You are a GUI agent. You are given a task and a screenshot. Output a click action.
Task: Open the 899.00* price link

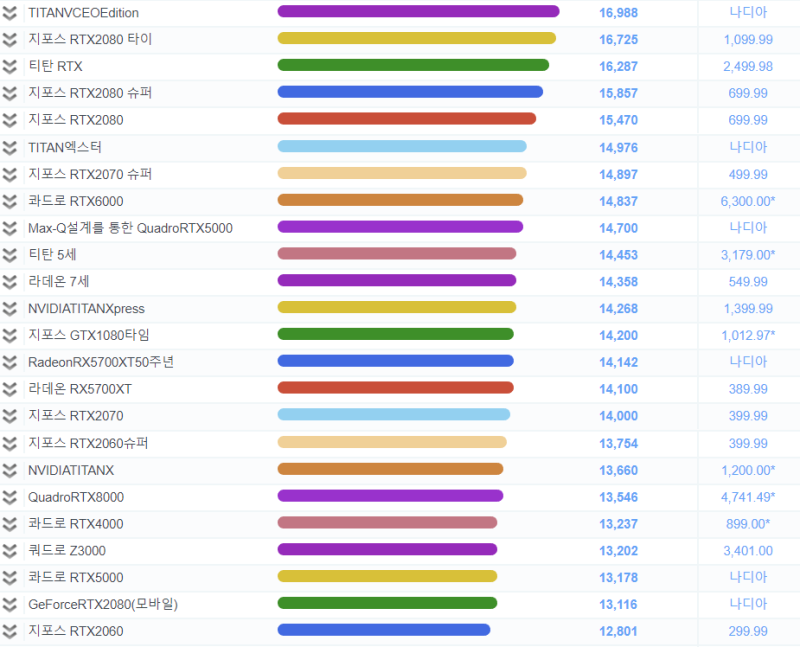(x=748, y=524)
